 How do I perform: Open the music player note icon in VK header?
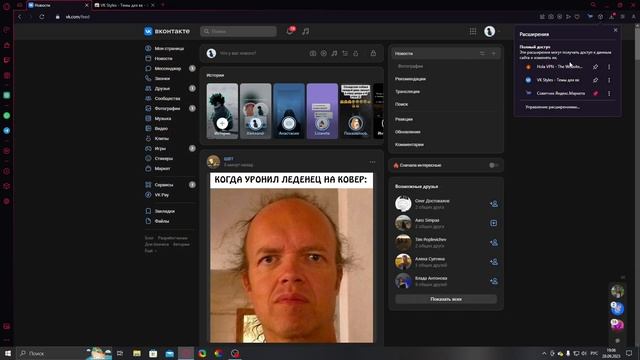pyautogui.click(x=306, y=31)
